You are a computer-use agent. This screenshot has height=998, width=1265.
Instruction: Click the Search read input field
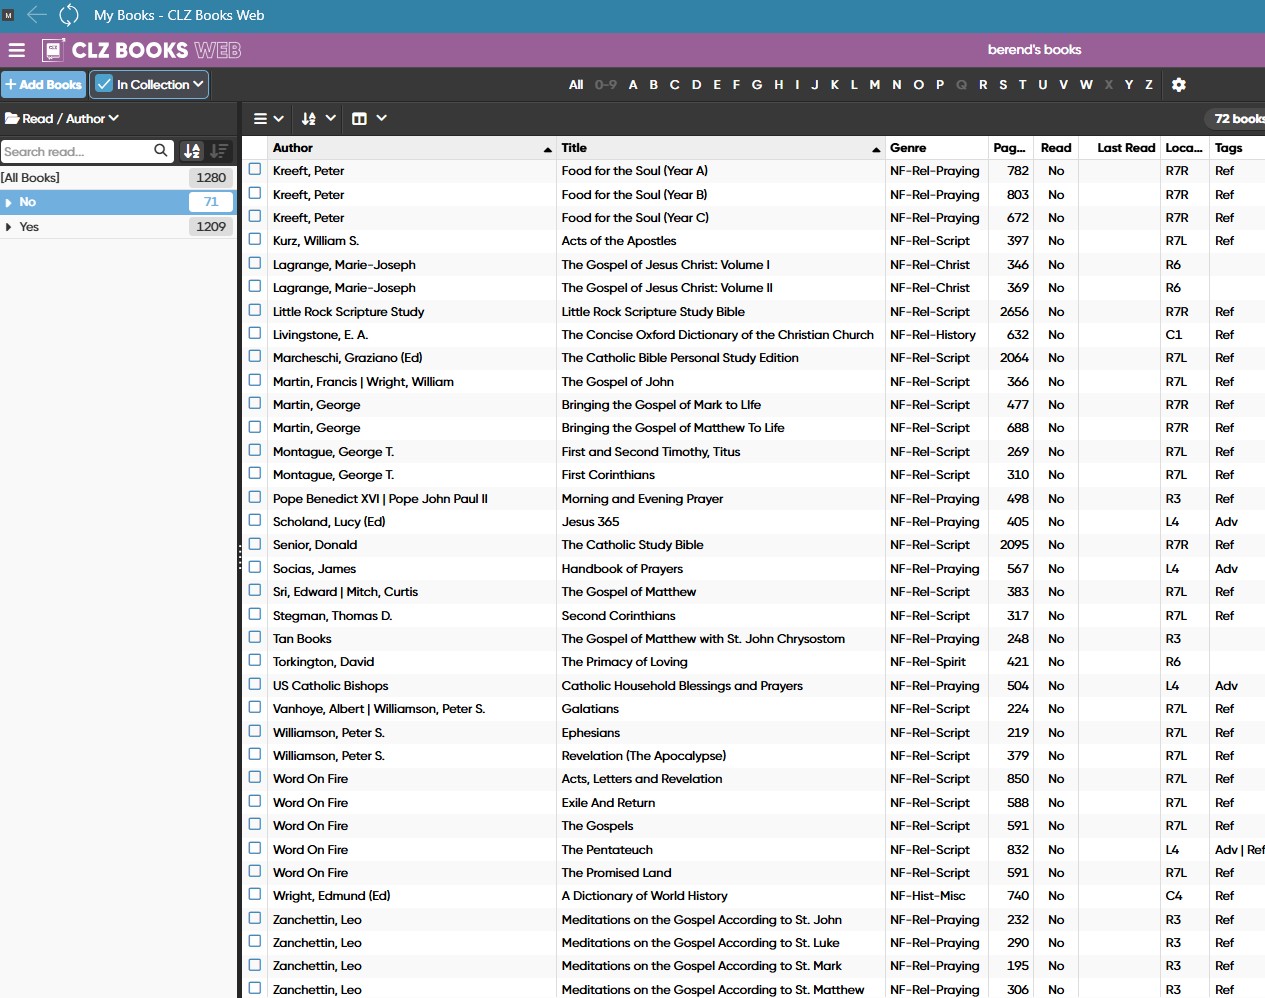[75, 151]
